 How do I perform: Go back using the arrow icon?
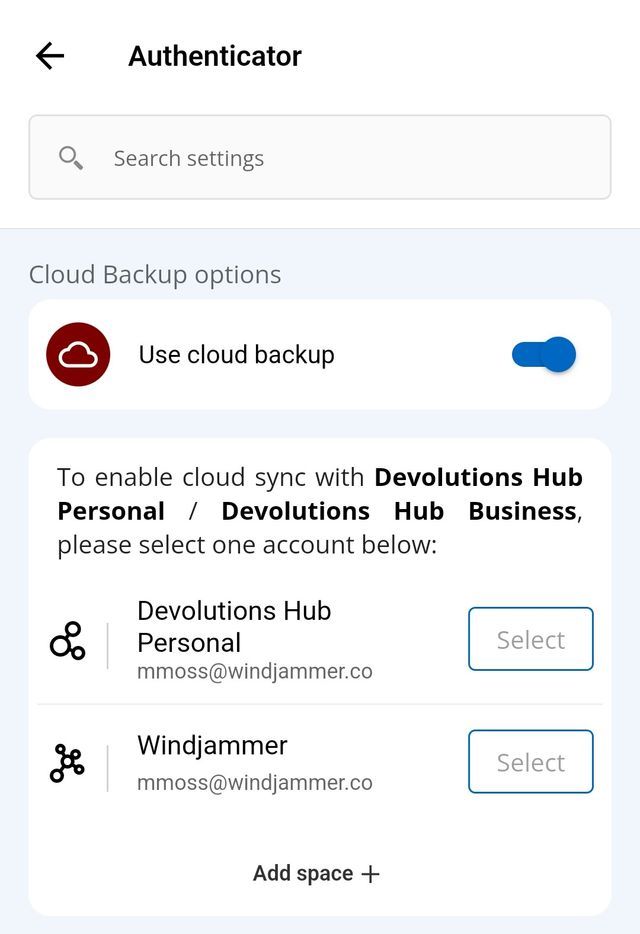point(50,56)
